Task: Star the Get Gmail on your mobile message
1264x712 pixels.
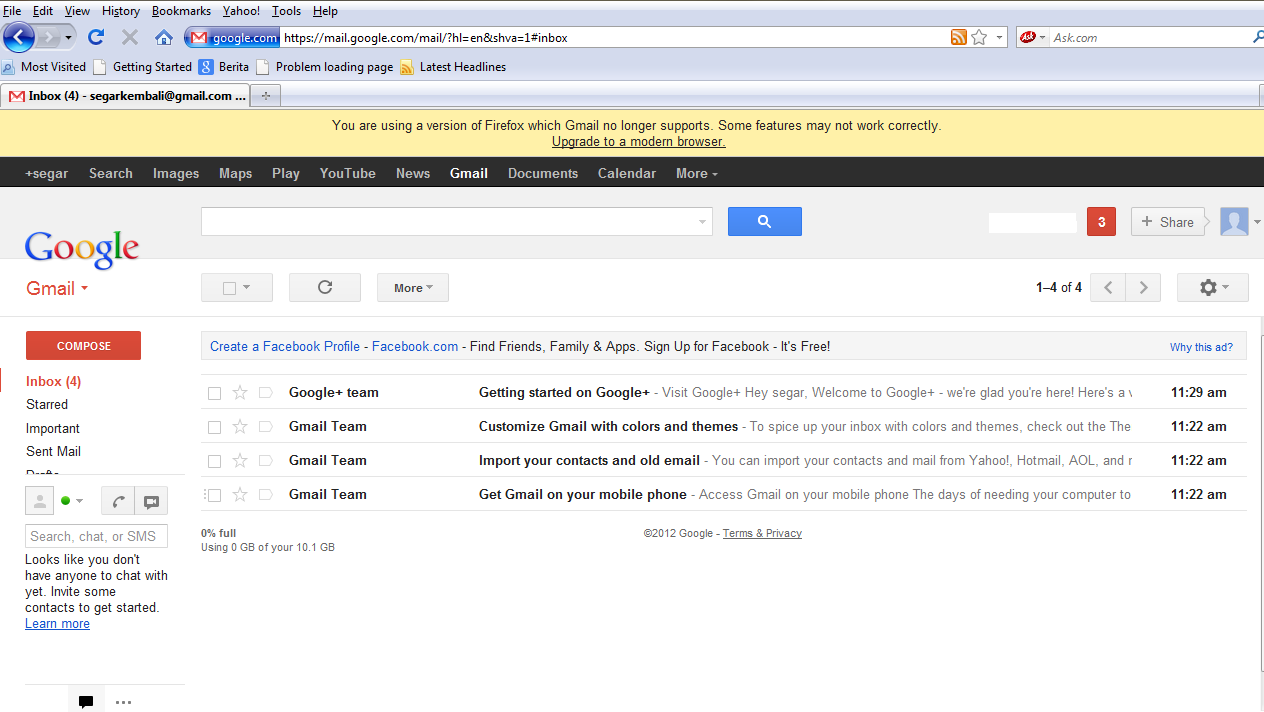Action: (x=240, y=495)
